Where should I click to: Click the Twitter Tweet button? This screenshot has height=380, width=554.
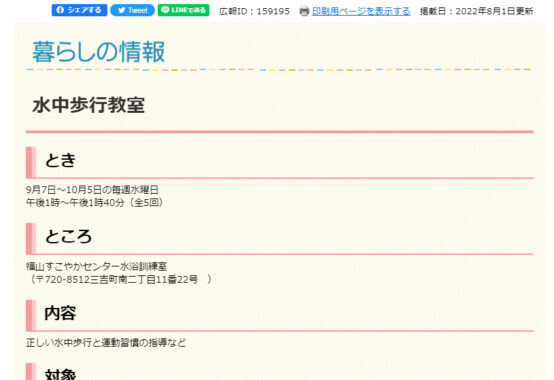coord(132,10)
